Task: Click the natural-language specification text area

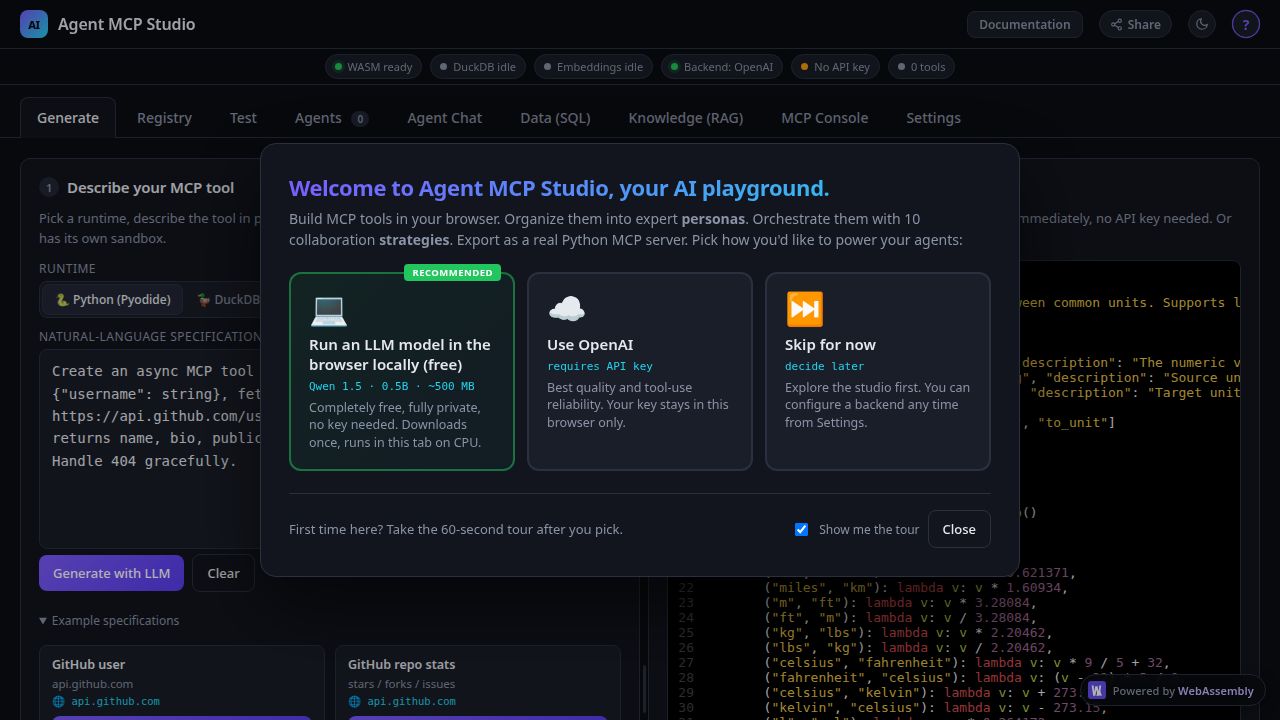Action: (150, 449)
